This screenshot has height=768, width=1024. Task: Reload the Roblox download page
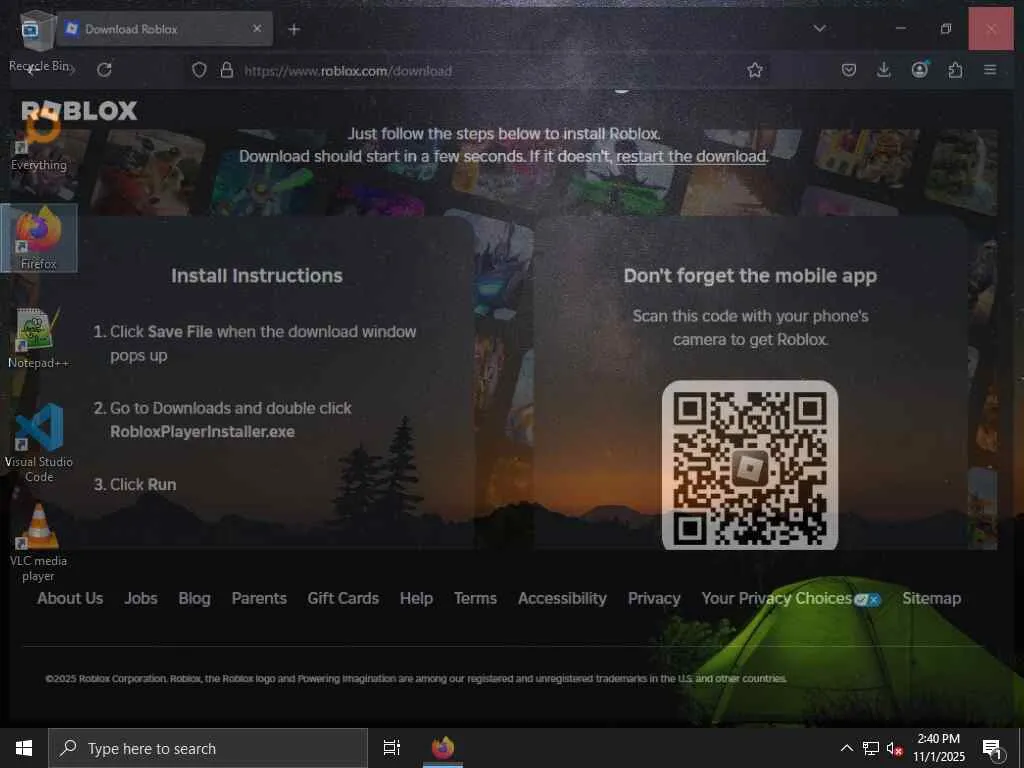(x=104, y=70)
